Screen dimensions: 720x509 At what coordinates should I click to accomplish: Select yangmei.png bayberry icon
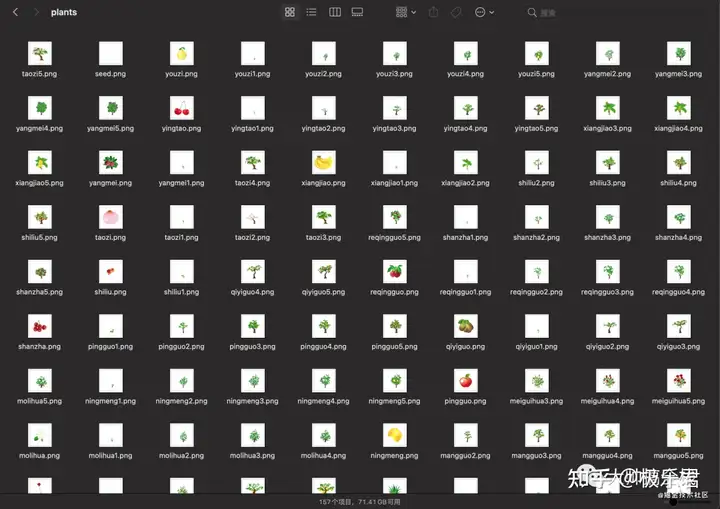[x=111, y=163]
